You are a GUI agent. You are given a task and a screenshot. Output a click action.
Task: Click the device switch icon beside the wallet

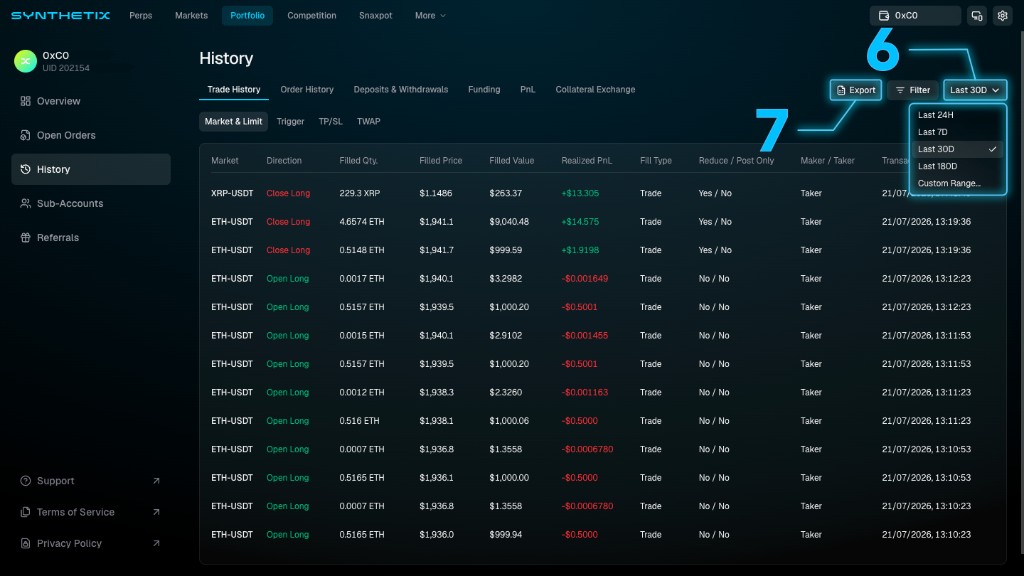pos(977,16)
